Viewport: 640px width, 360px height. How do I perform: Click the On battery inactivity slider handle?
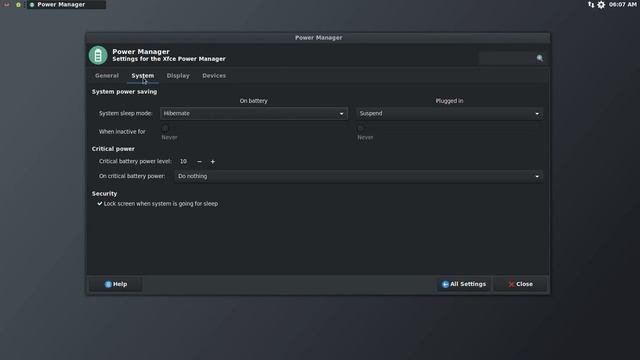click(x=165, y=128)
